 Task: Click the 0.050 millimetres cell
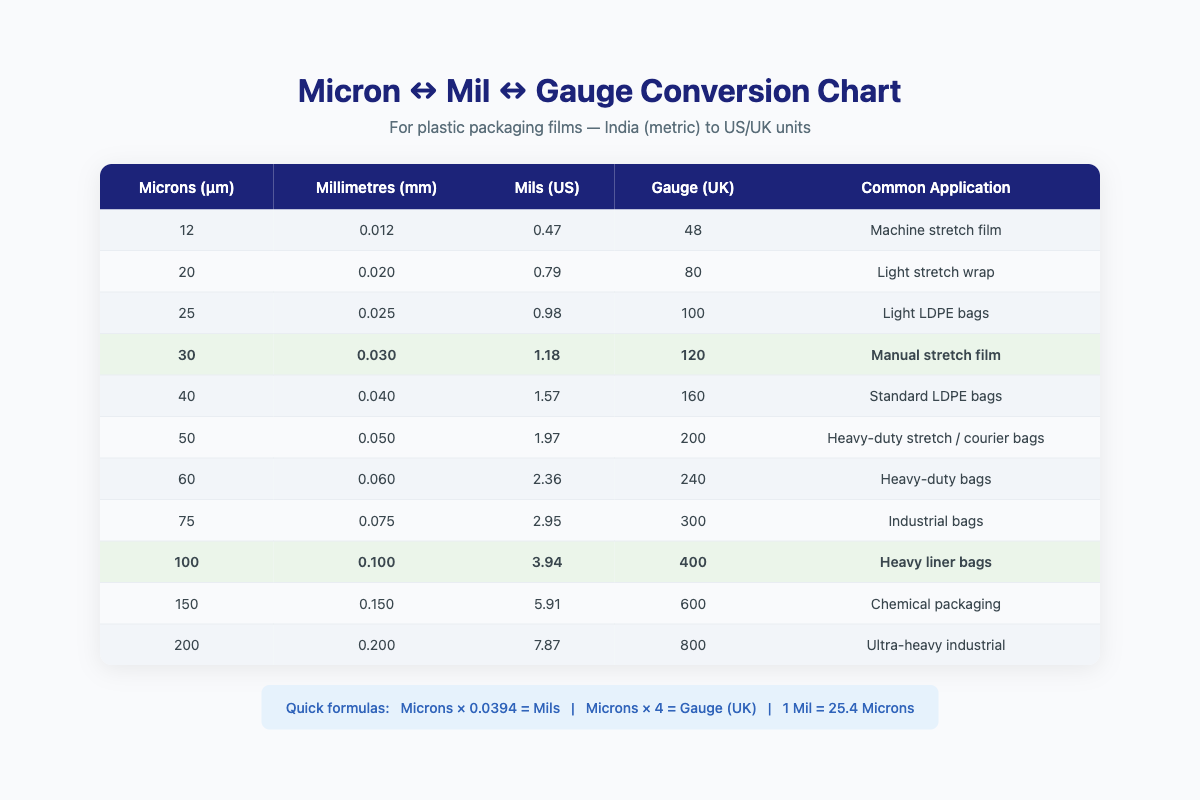click(376, 438)
